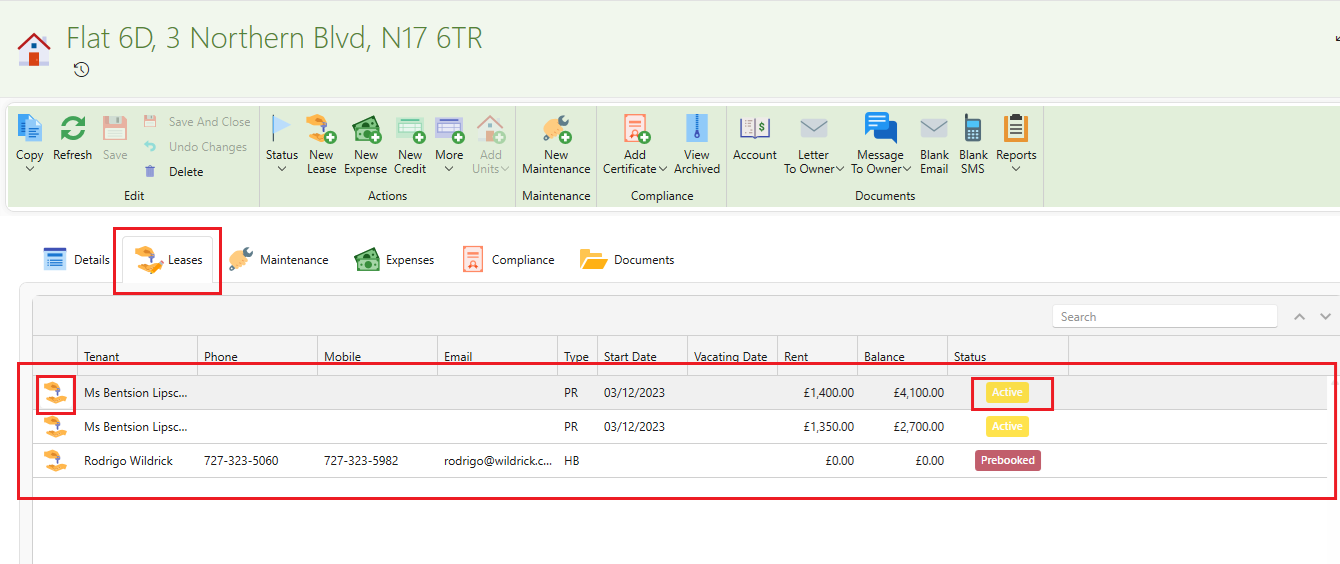Image resolution: width=1340 pixels, height=564 pixels.
Task: Open the Account ledger icon
Action: point(754,129)
